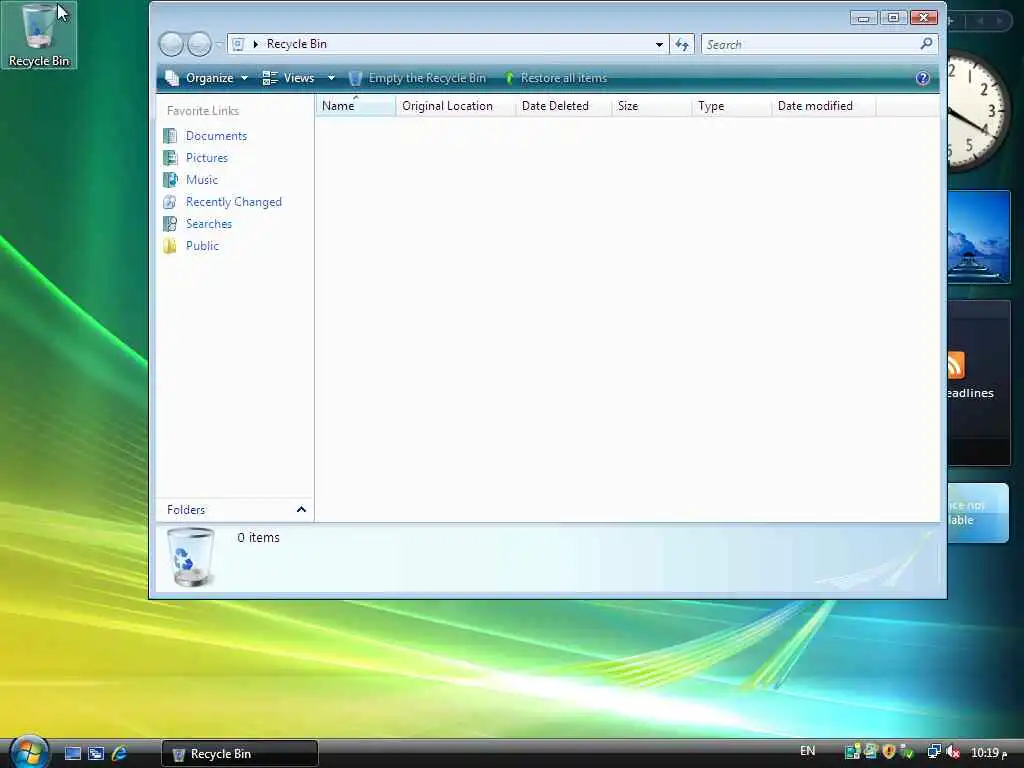Click the Recycle Bin icon in address bar
Screen dimensions: 1024x768
point(238,44)
